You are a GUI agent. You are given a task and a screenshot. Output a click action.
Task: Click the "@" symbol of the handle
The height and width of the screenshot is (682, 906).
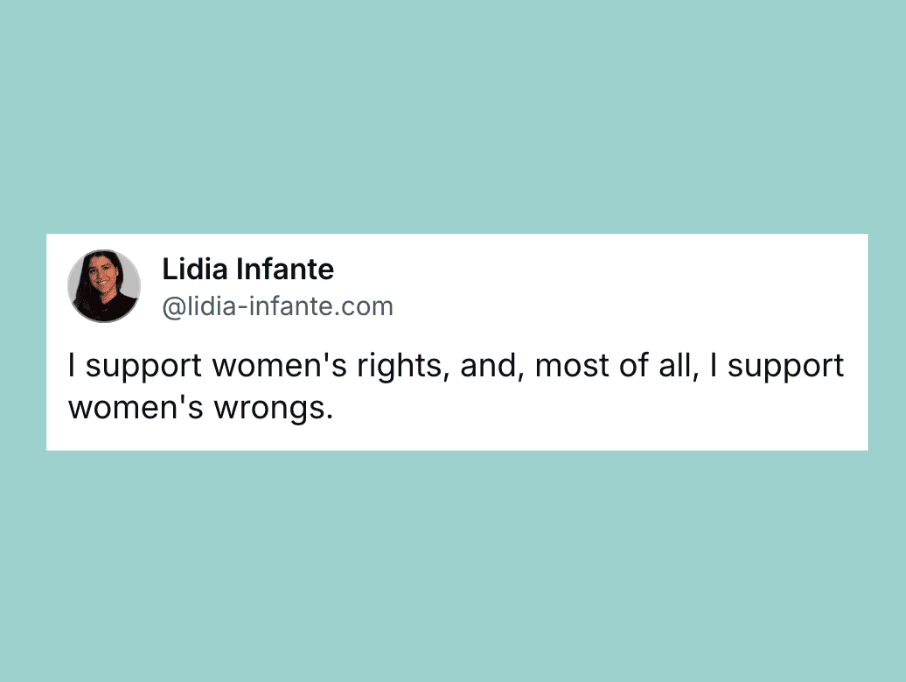pos(173,307)
